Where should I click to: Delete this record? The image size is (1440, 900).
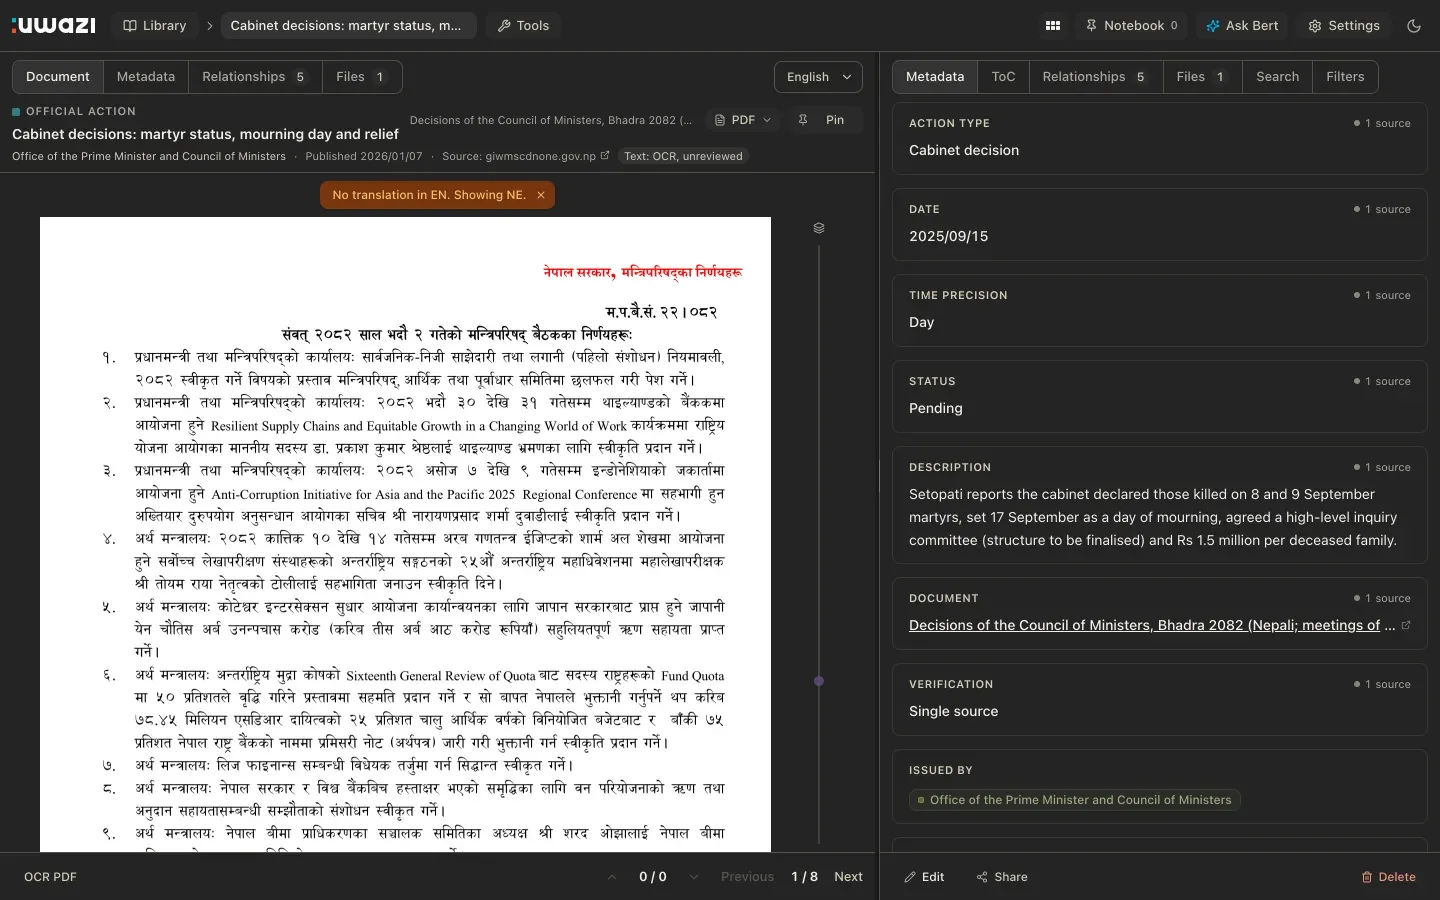(1389, 877)
